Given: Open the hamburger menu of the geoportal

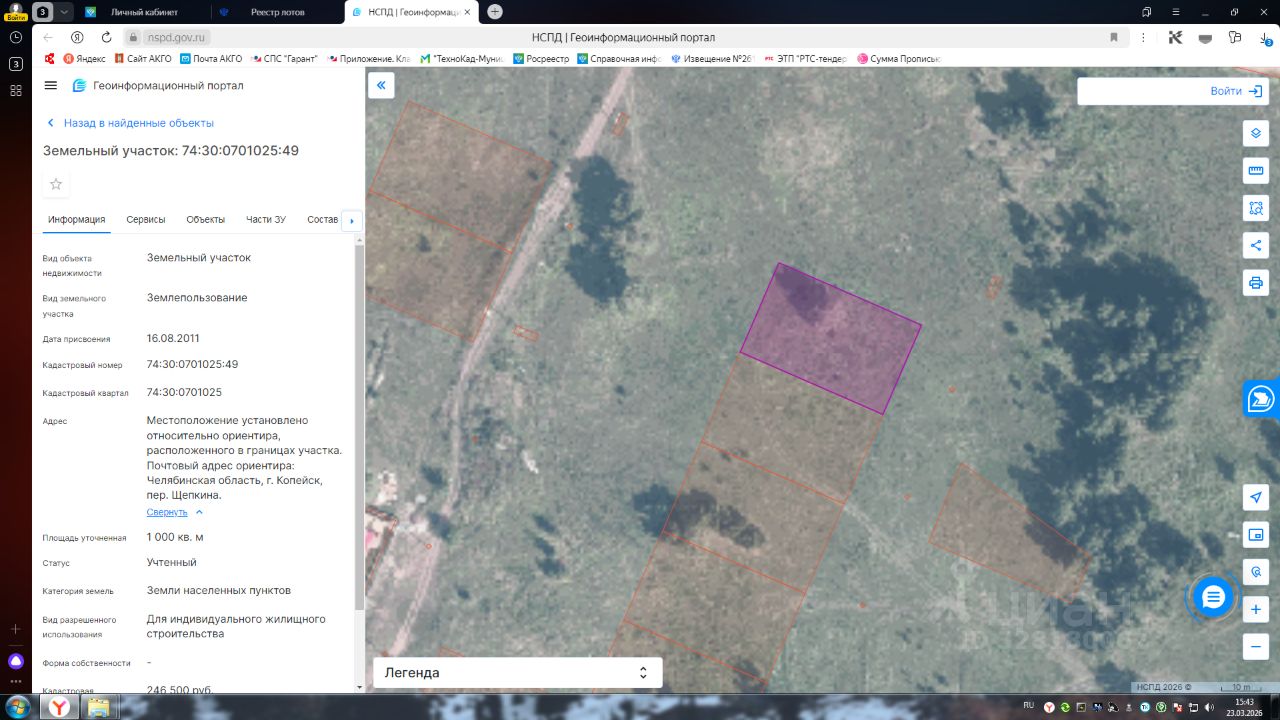Looking at the screenshot, I should coord(51,86).
